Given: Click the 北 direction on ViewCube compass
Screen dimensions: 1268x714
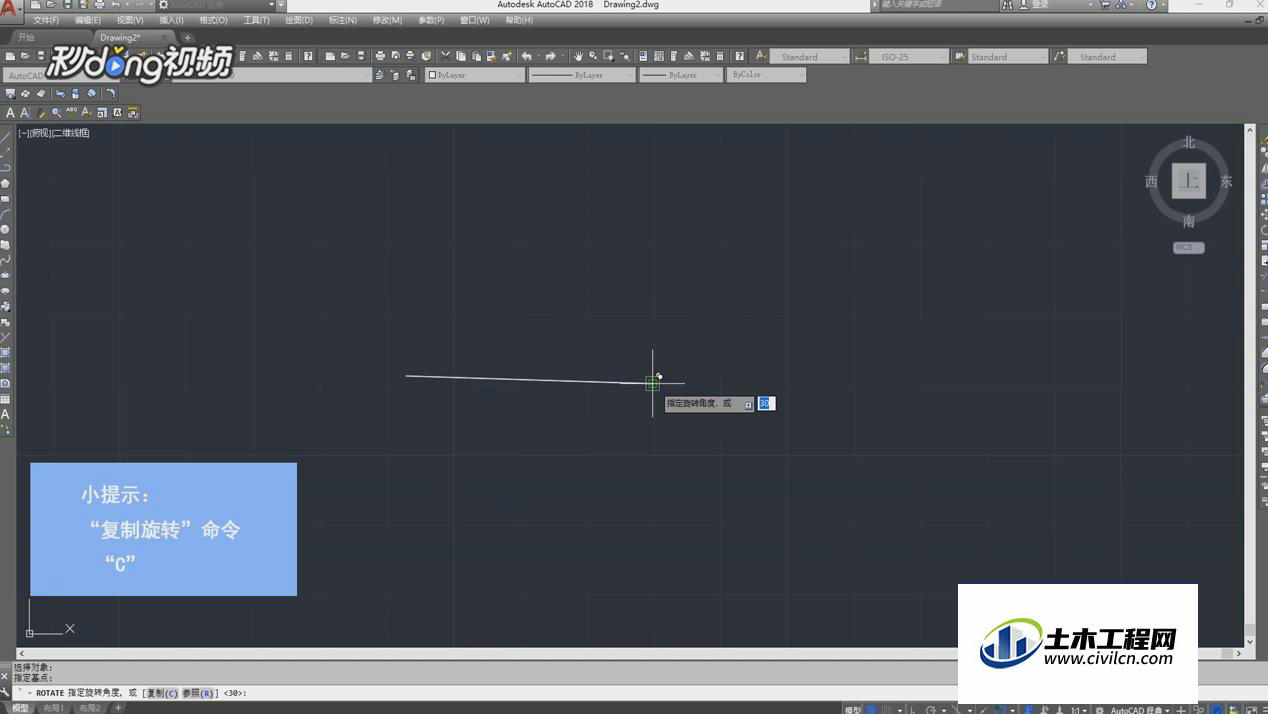Looking at the screenshot, I should pyautogui.click(x=1189, y=142).
